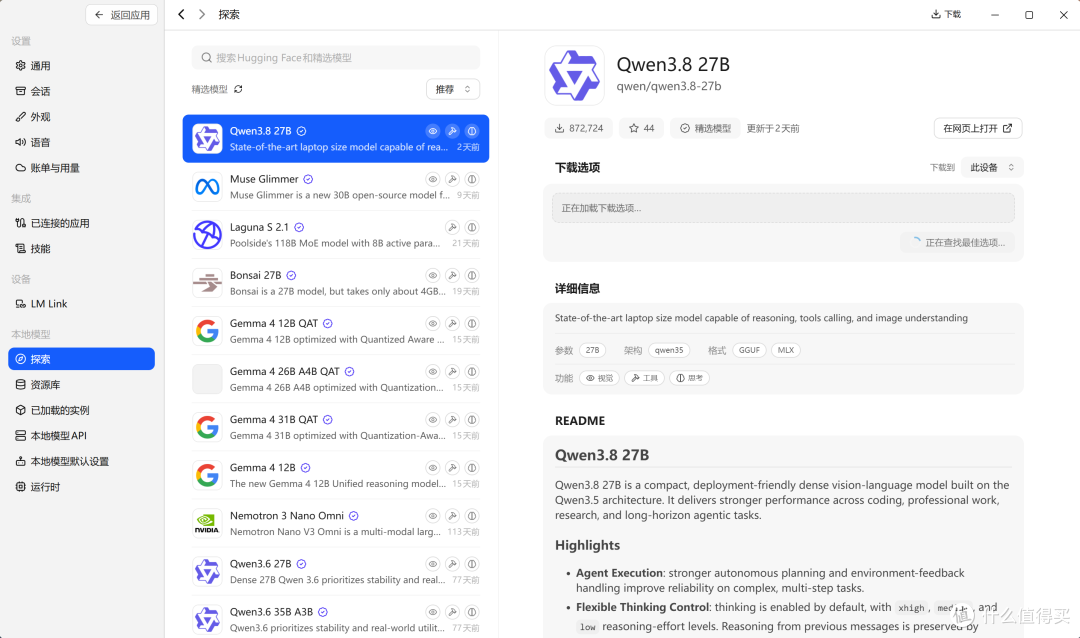1080x638 pixels.
Task: Click the Hugging Face model search field
Action: click(336, 58)
